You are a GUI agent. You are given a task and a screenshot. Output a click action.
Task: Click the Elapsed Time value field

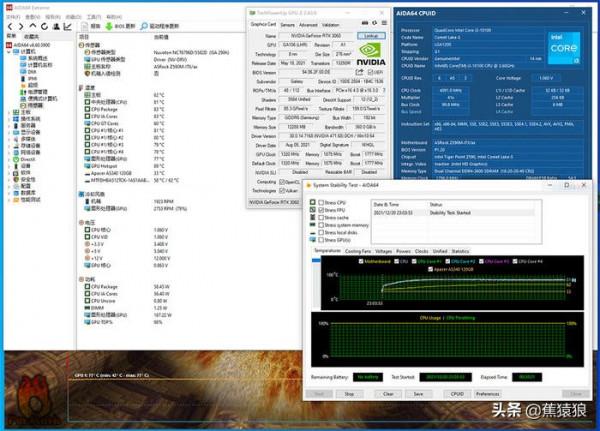[x=527, y=377]
